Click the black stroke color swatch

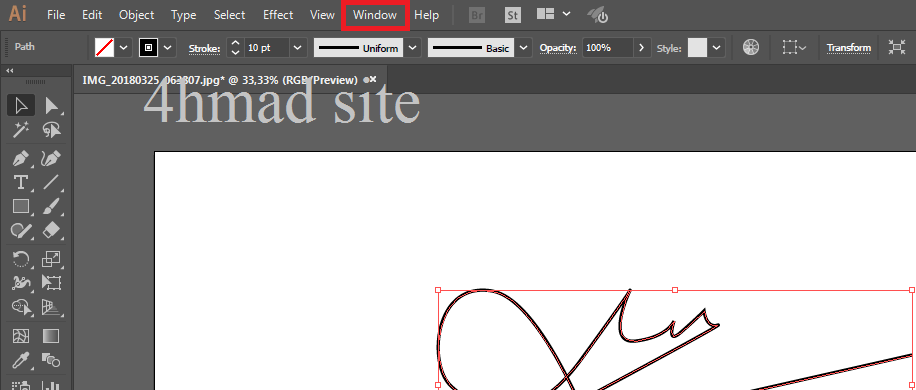148,48
